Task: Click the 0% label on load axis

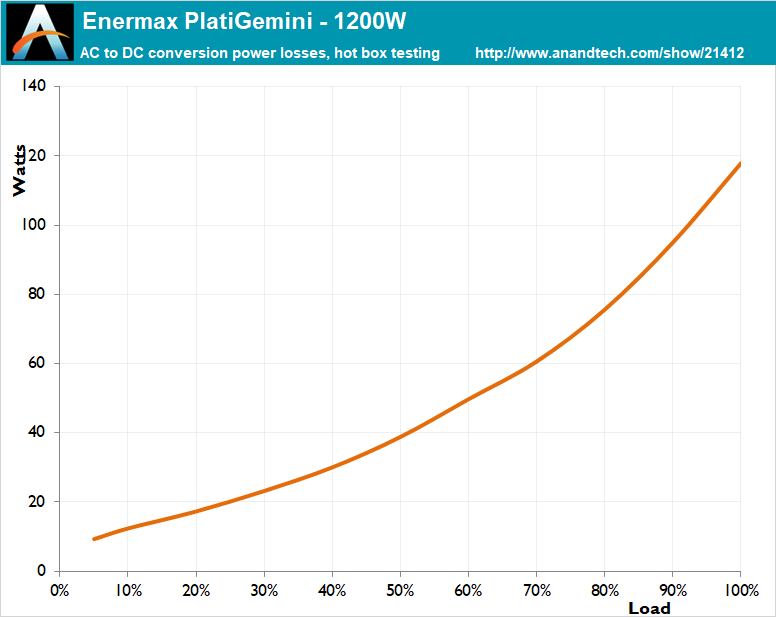Action: 59,590
